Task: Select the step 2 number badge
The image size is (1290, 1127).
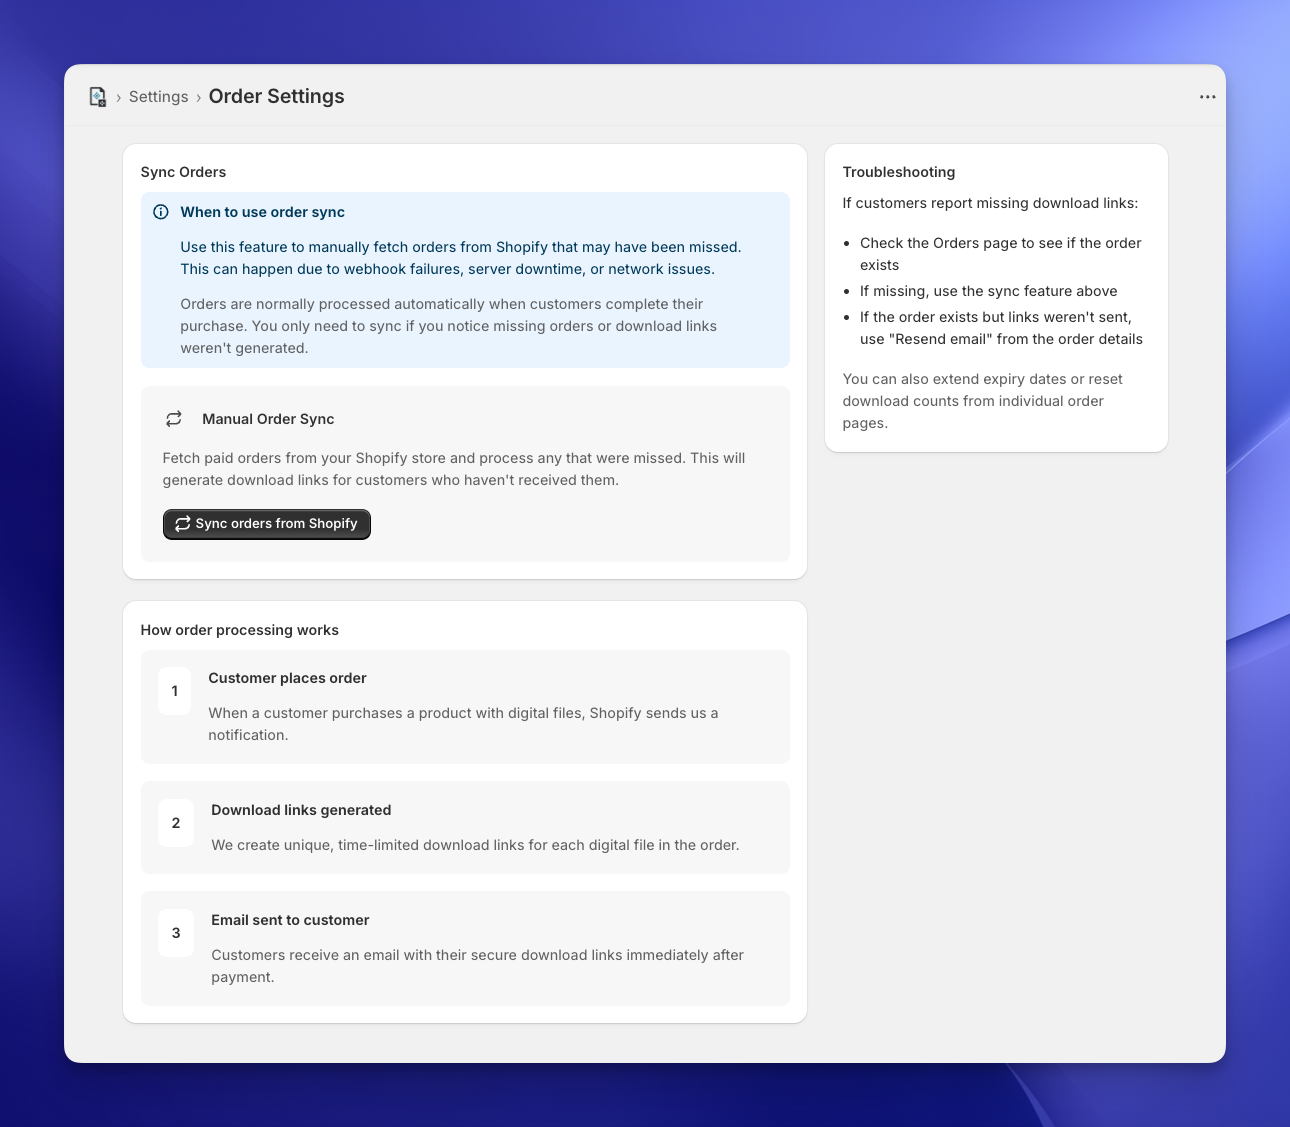Action: point(175,823)
